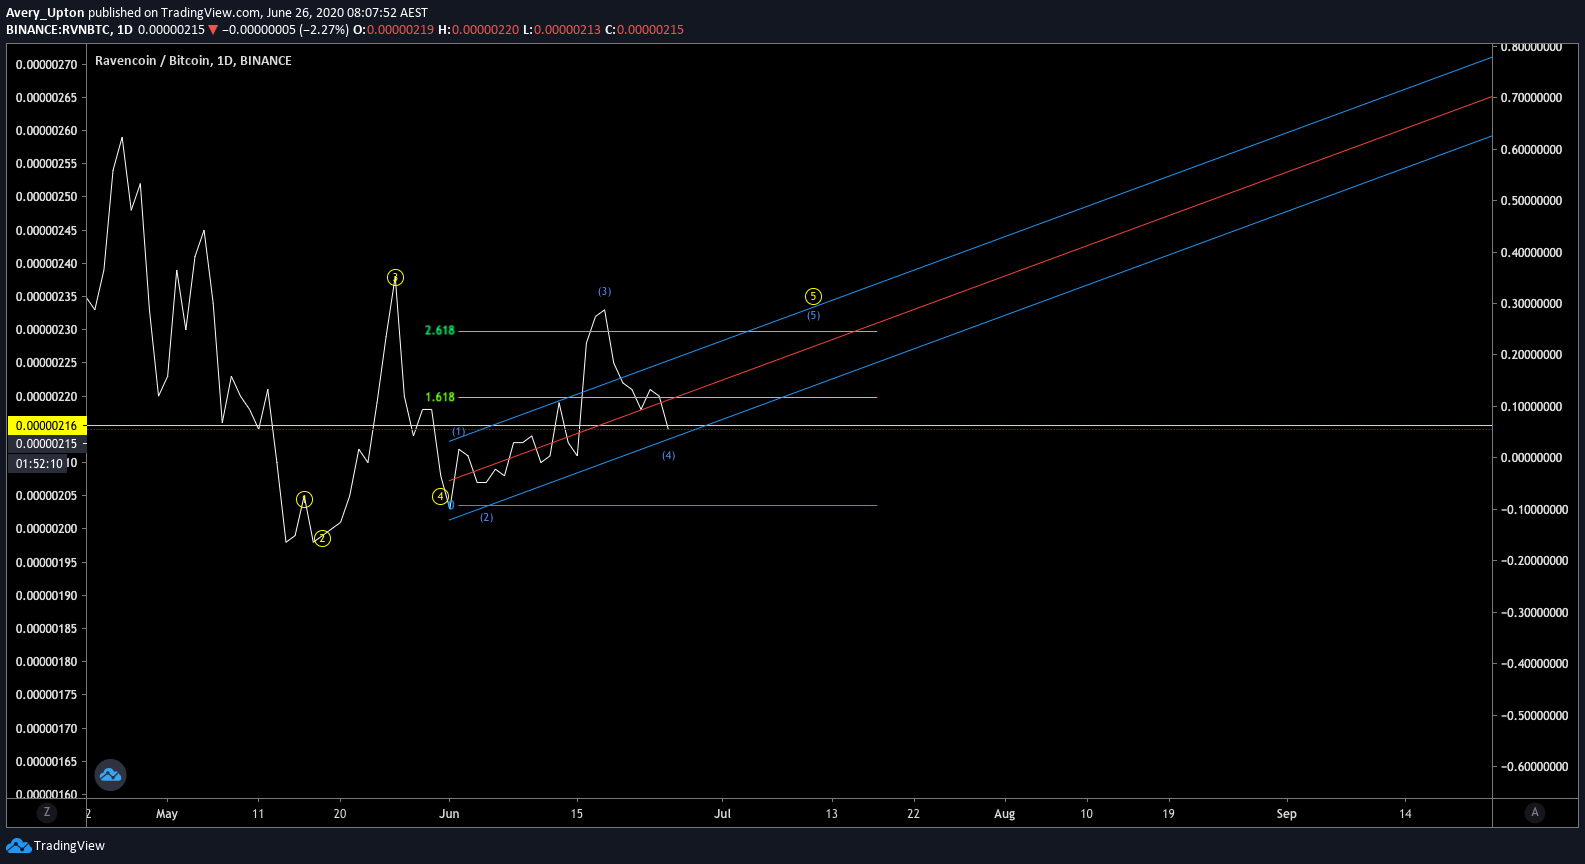Click the Aug label on the time axis

coord(1004,814)
